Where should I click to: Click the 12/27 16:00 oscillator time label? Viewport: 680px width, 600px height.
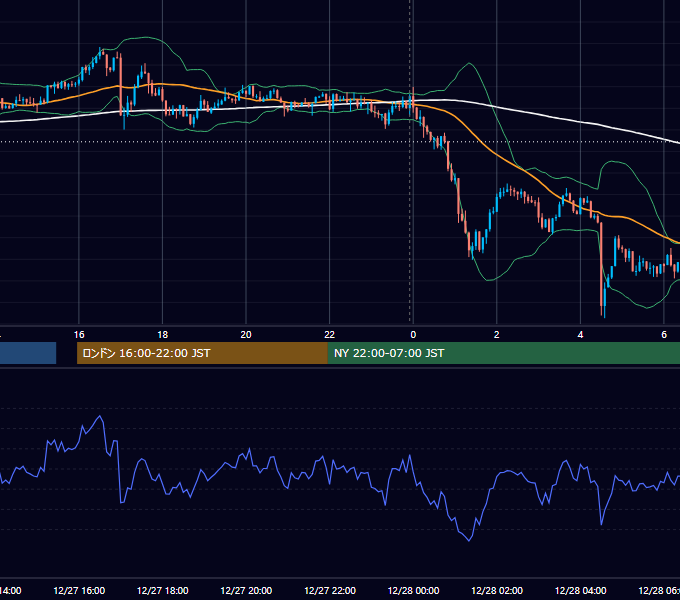pos(79,590)
